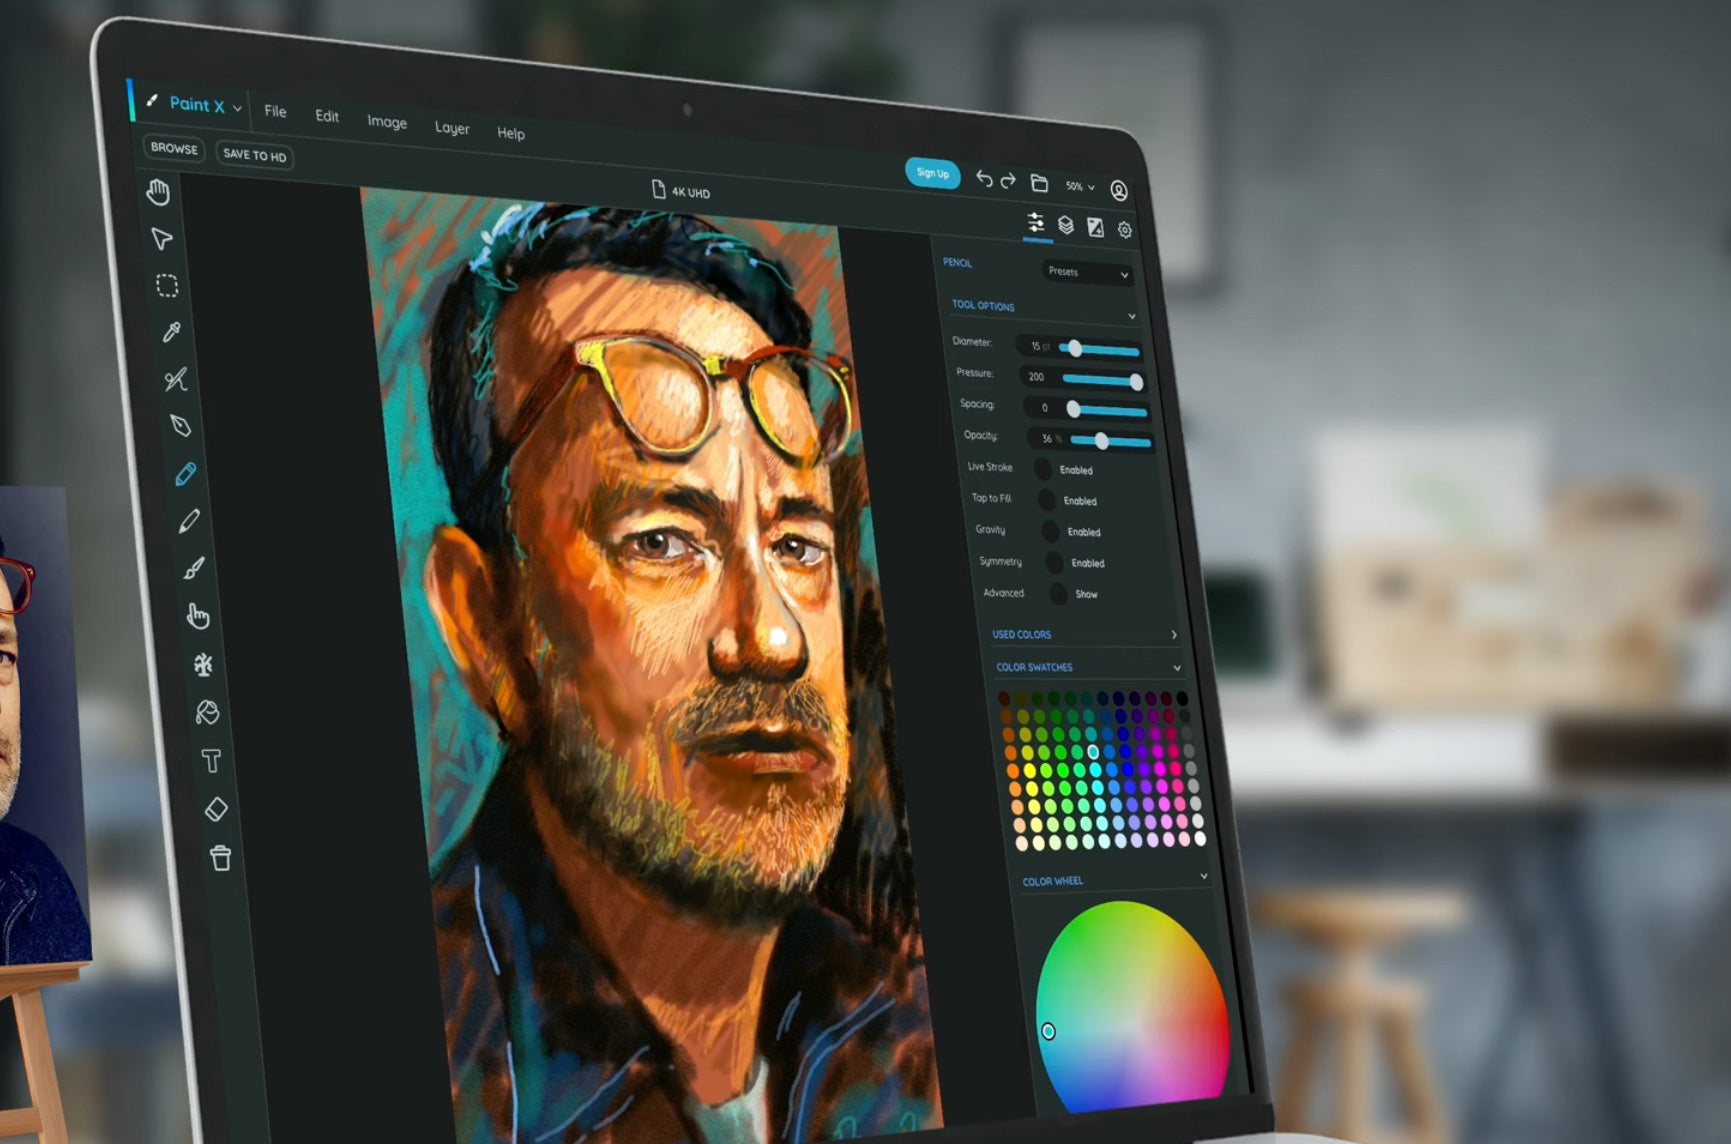Open the Image menu
Screen dimensions: 1731x1144
(x=387, y=122)
